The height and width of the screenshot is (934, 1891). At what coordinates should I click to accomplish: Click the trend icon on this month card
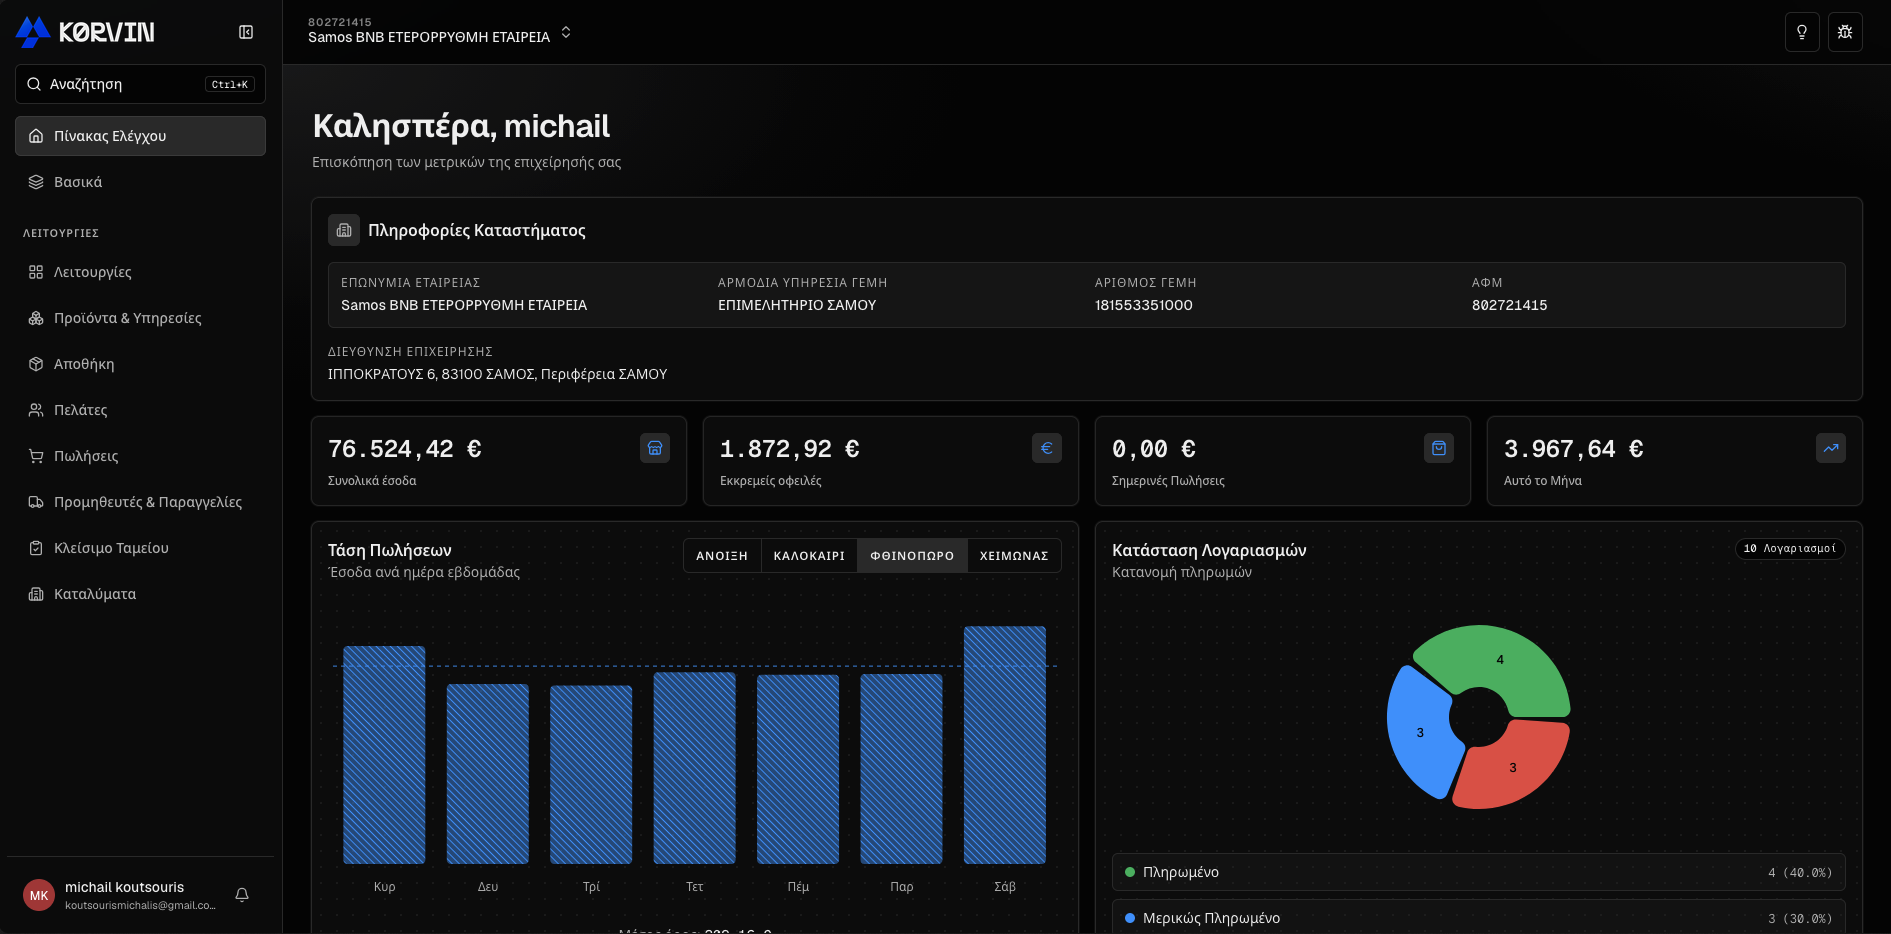1831,448
